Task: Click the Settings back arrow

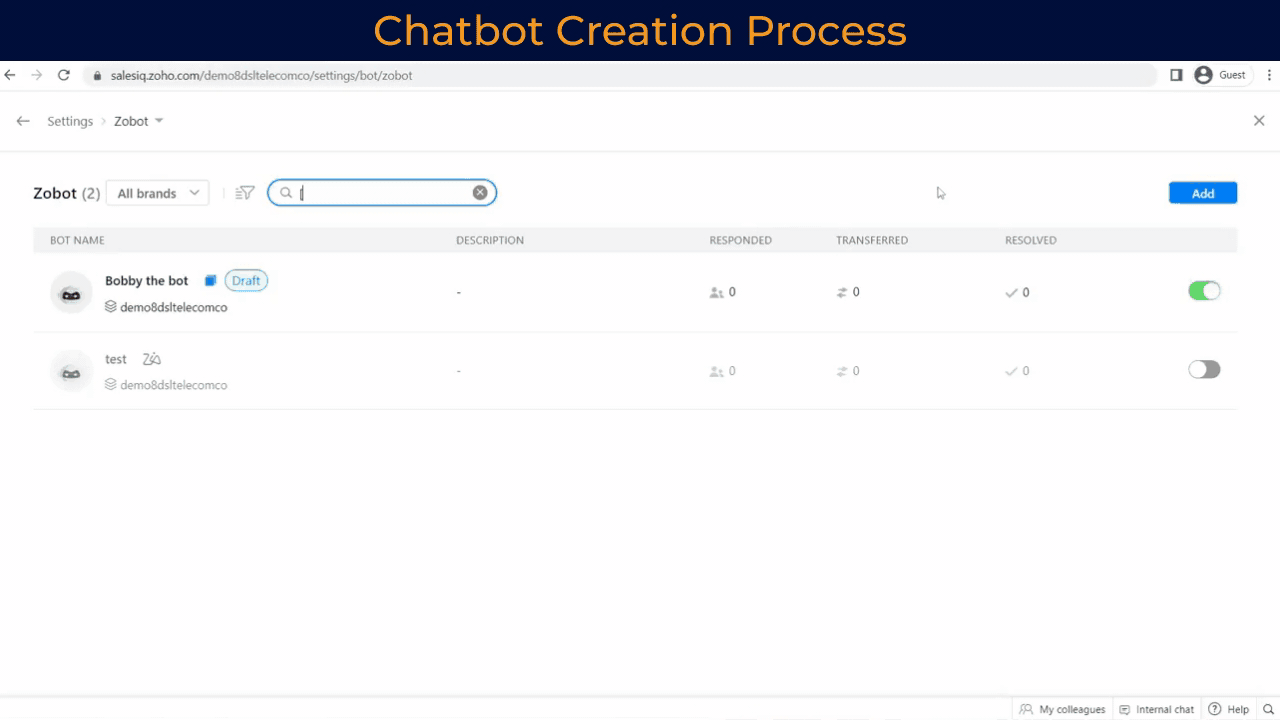Action: point(23,121)
